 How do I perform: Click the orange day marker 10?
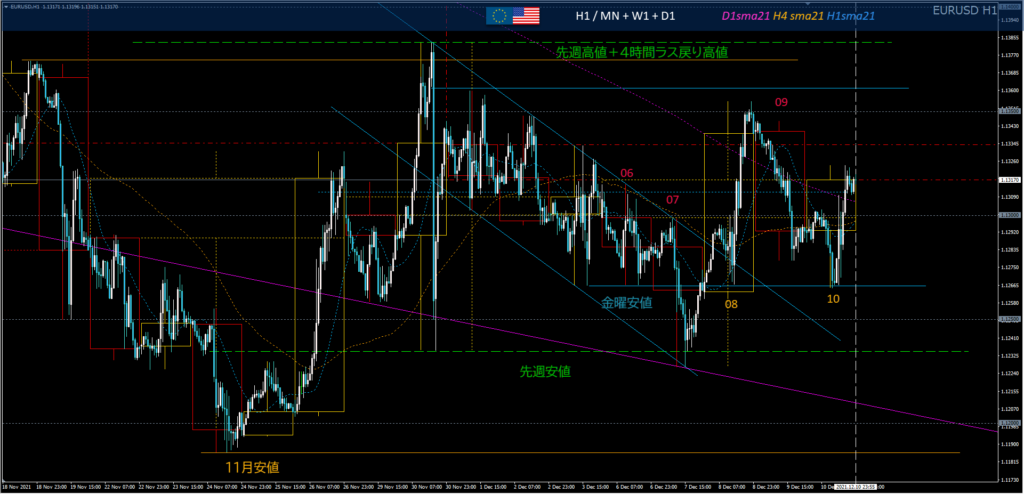pyautogui.click(x=833, y=298)
